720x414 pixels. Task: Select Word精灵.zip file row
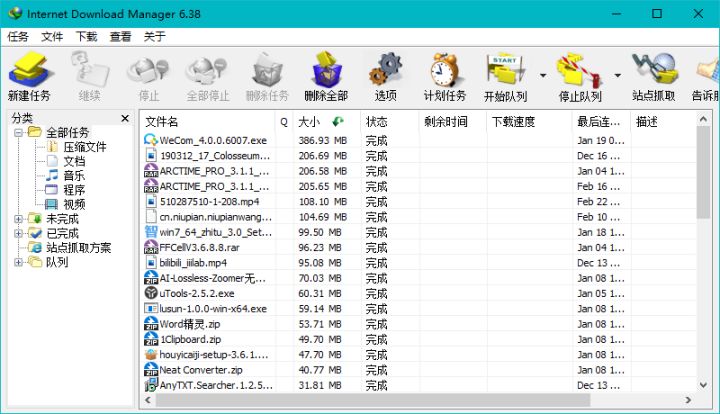point(418,324)
